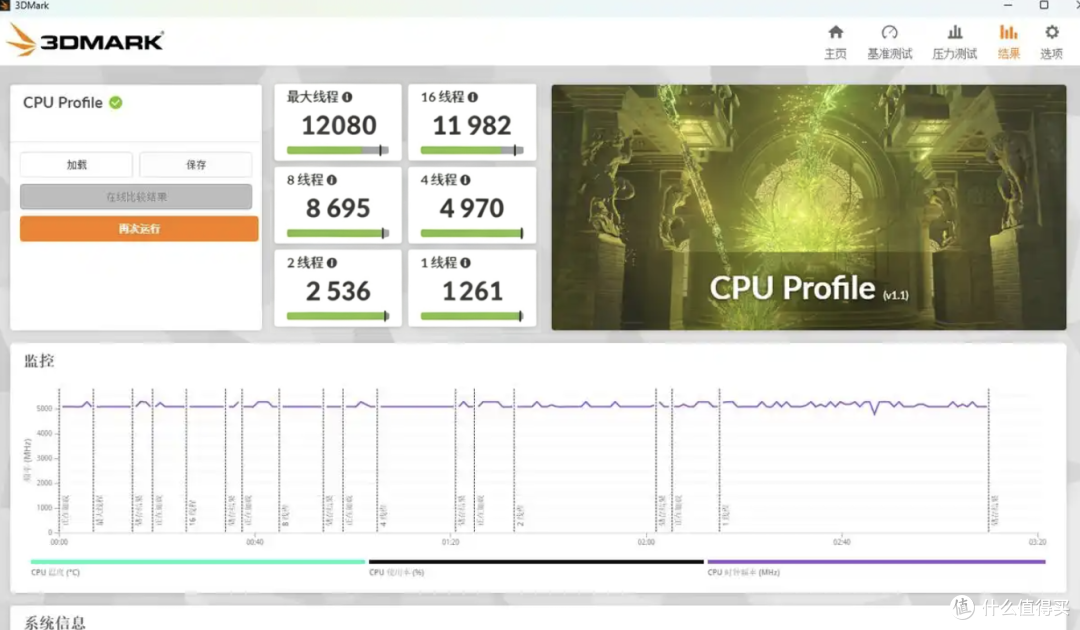This screenshot has height=630, width=1080.
Task: Click 在线比较结果 compare online button
Action: click(136, 197)
